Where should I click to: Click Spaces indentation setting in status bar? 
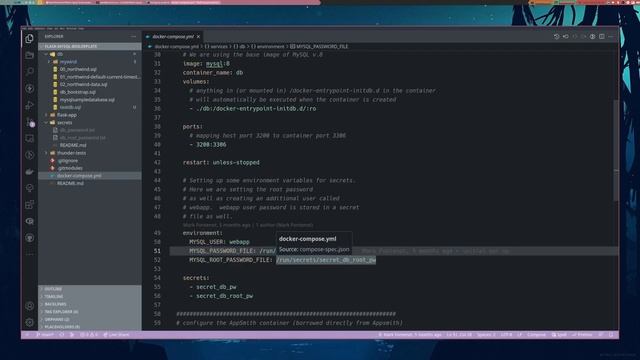pyautogui.click(x=486, y=335)
